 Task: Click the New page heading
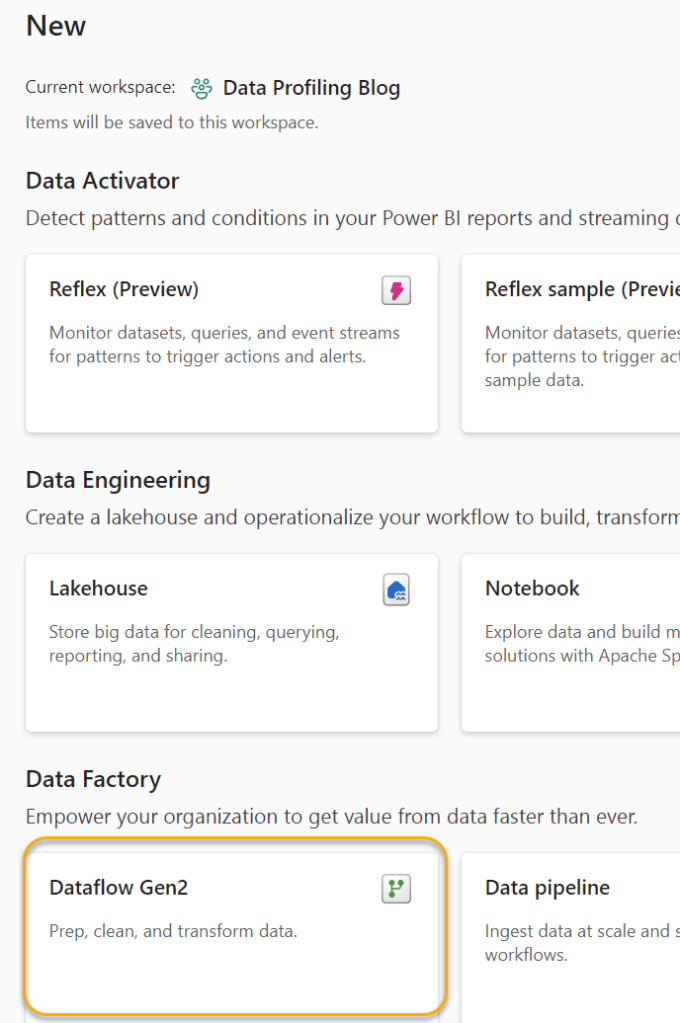click(56, 26)
